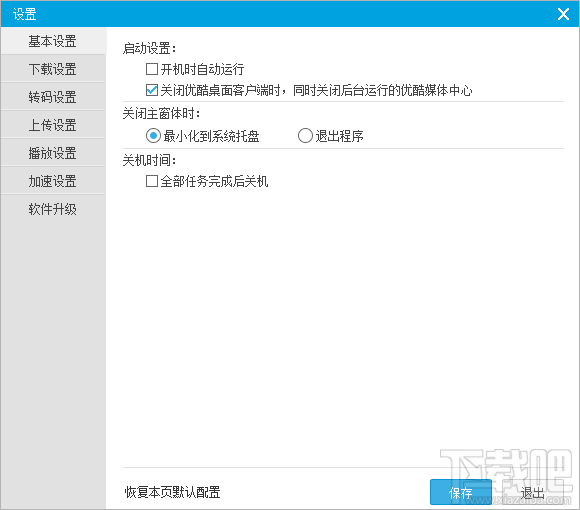
Task: Show the 加速设置 page
Action: [x=53, y=181]
